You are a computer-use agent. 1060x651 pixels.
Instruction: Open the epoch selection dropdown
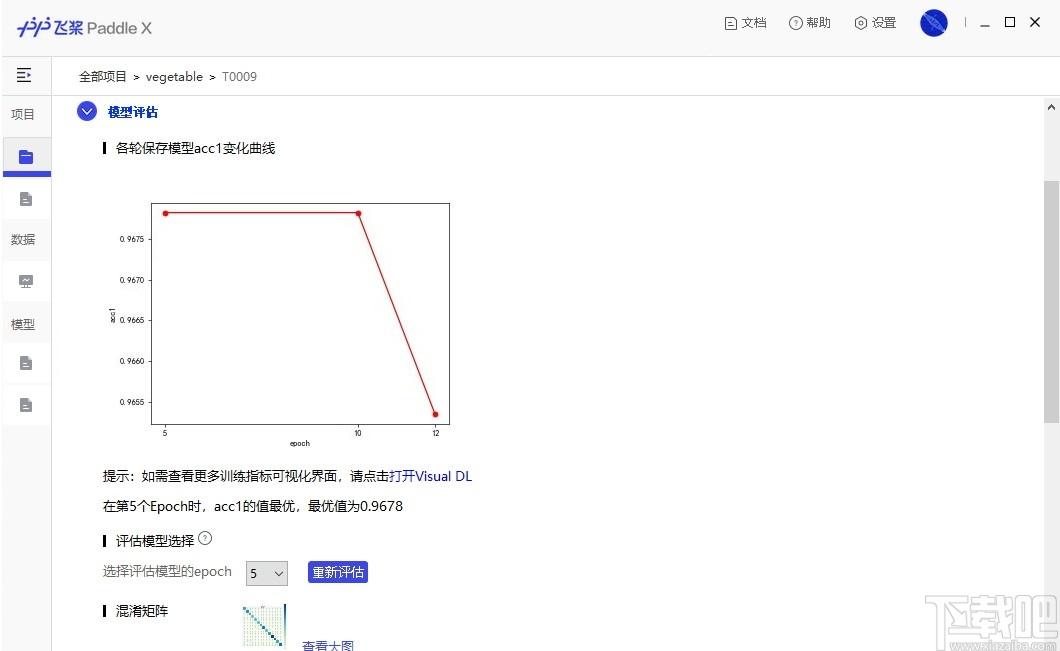(x=267, y=573)
